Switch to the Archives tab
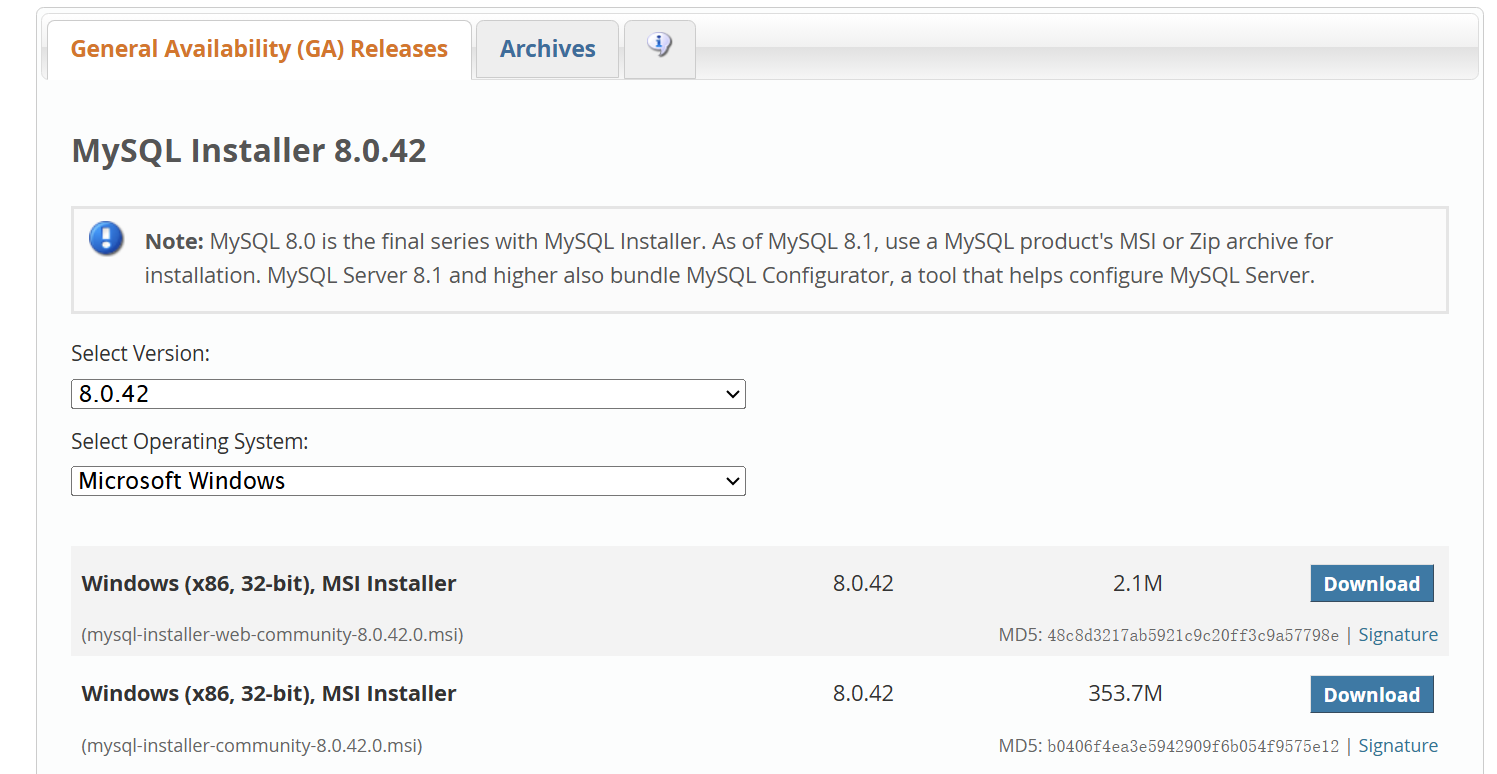 547,49
